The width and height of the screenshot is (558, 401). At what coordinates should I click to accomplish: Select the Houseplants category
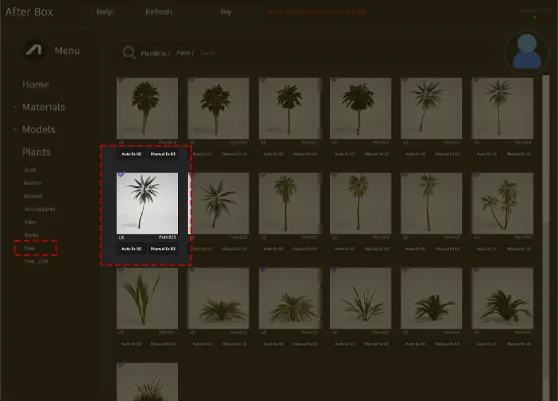(40, 209)
